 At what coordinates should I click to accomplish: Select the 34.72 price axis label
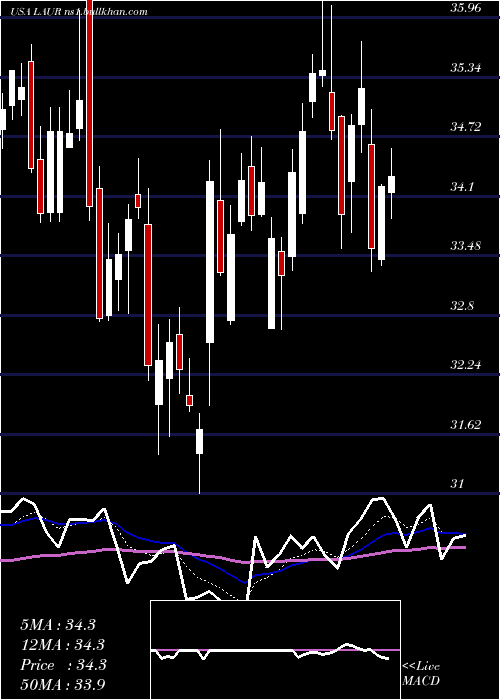pyautogui.click(x=466, y=127)
